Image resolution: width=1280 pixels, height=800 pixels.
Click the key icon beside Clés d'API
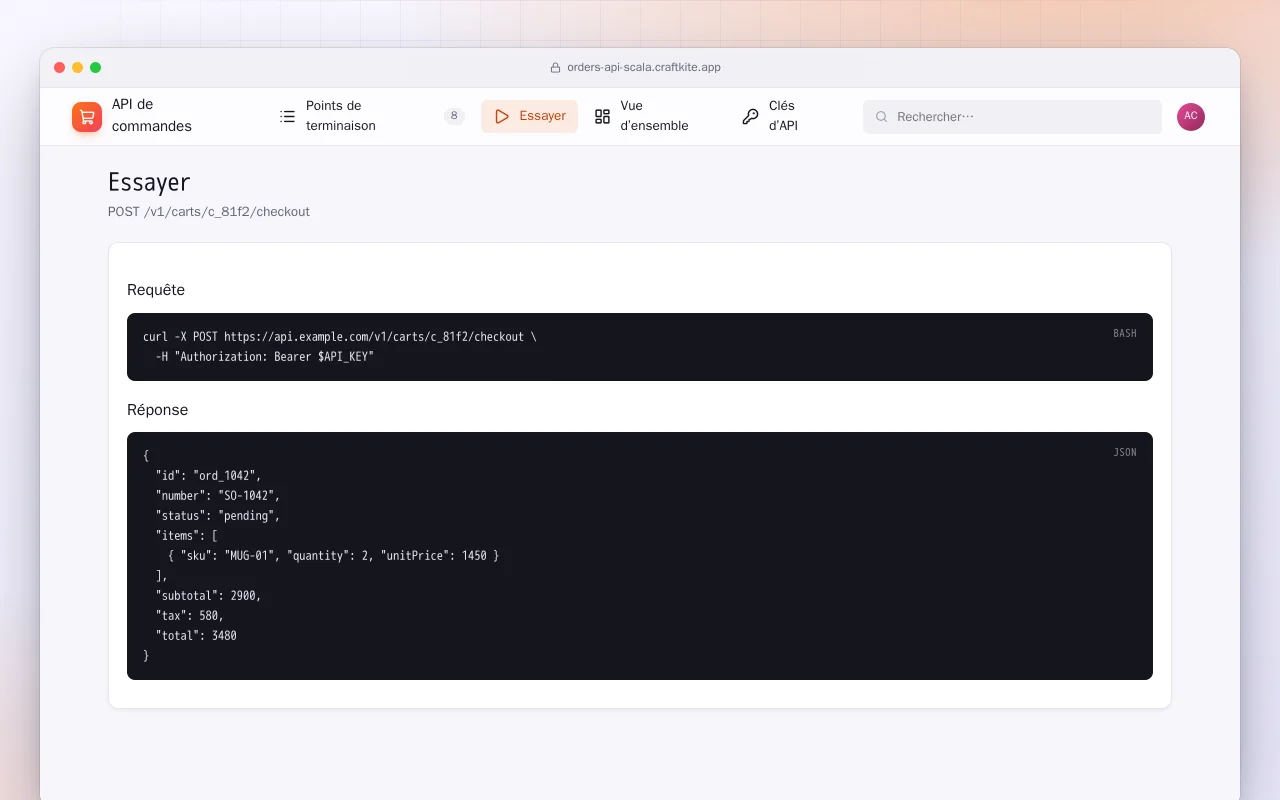coord(750,116)
